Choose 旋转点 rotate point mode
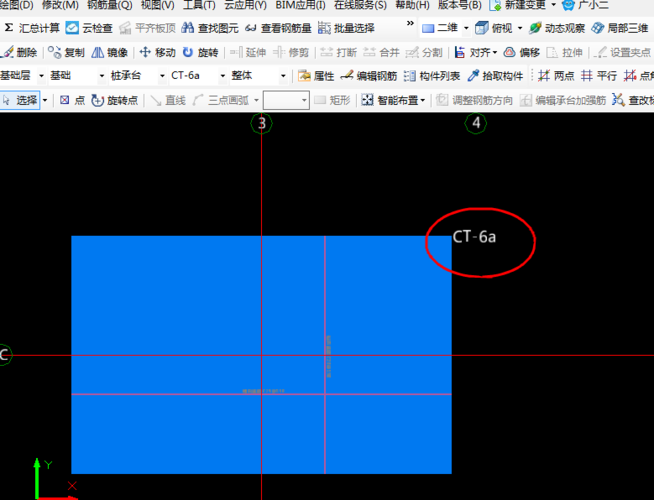This screenshot has height=500, width=654. [115, 101]
